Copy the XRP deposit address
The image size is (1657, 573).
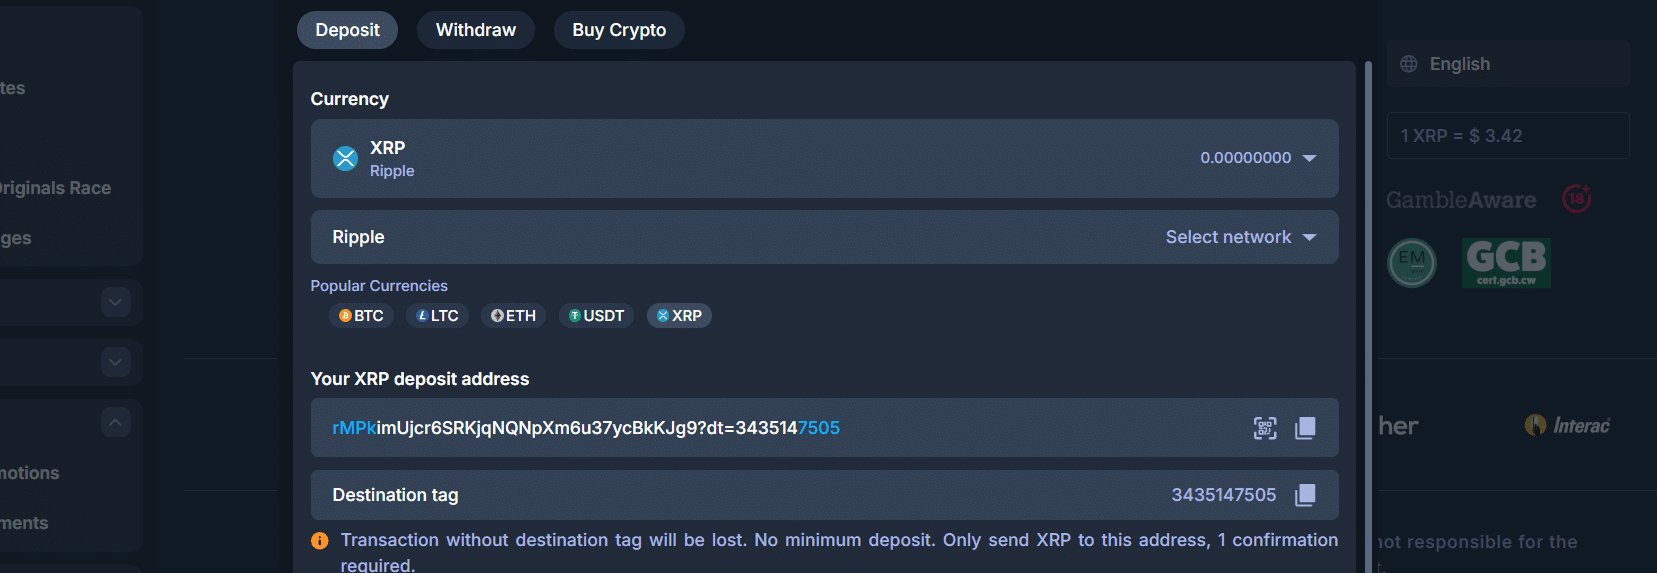click(x=1305, y=428)
